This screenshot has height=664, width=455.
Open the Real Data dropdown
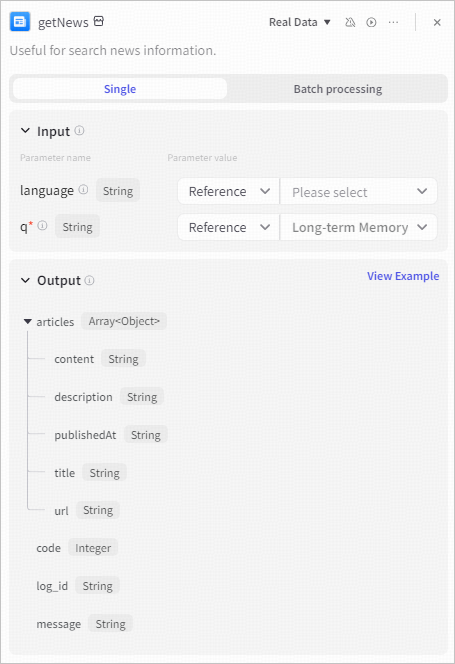pyautogui.click(x=300, y=22)
